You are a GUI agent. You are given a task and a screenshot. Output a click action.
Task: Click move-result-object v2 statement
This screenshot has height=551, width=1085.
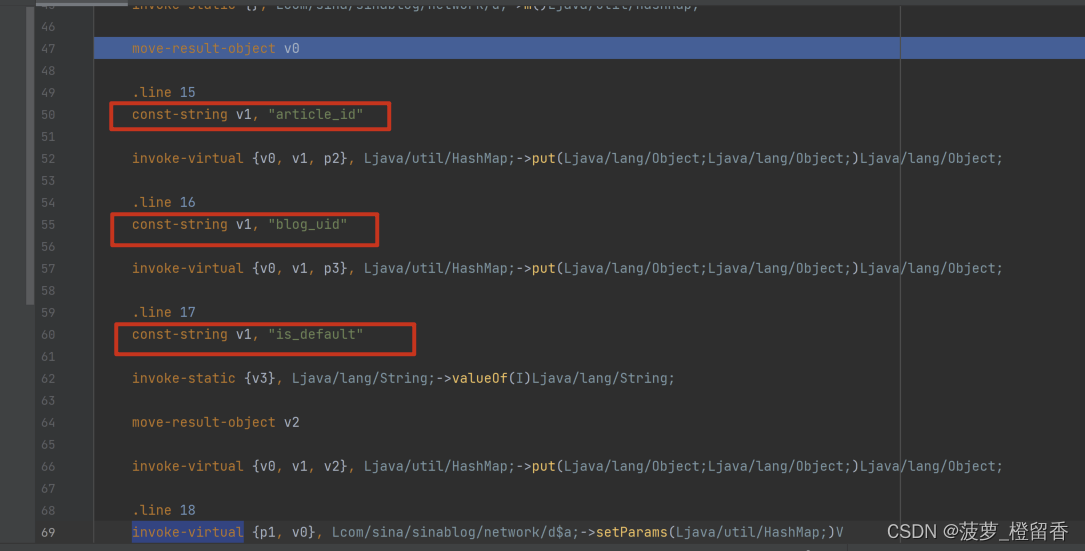point(216,423)
